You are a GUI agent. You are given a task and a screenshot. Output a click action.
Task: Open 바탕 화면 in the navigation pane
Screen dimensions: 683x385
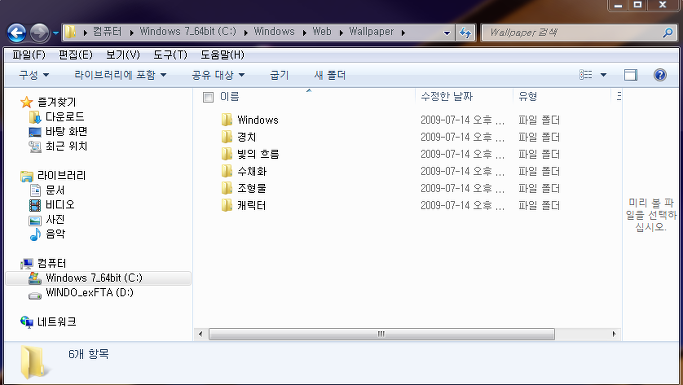(x=58, y=132)
